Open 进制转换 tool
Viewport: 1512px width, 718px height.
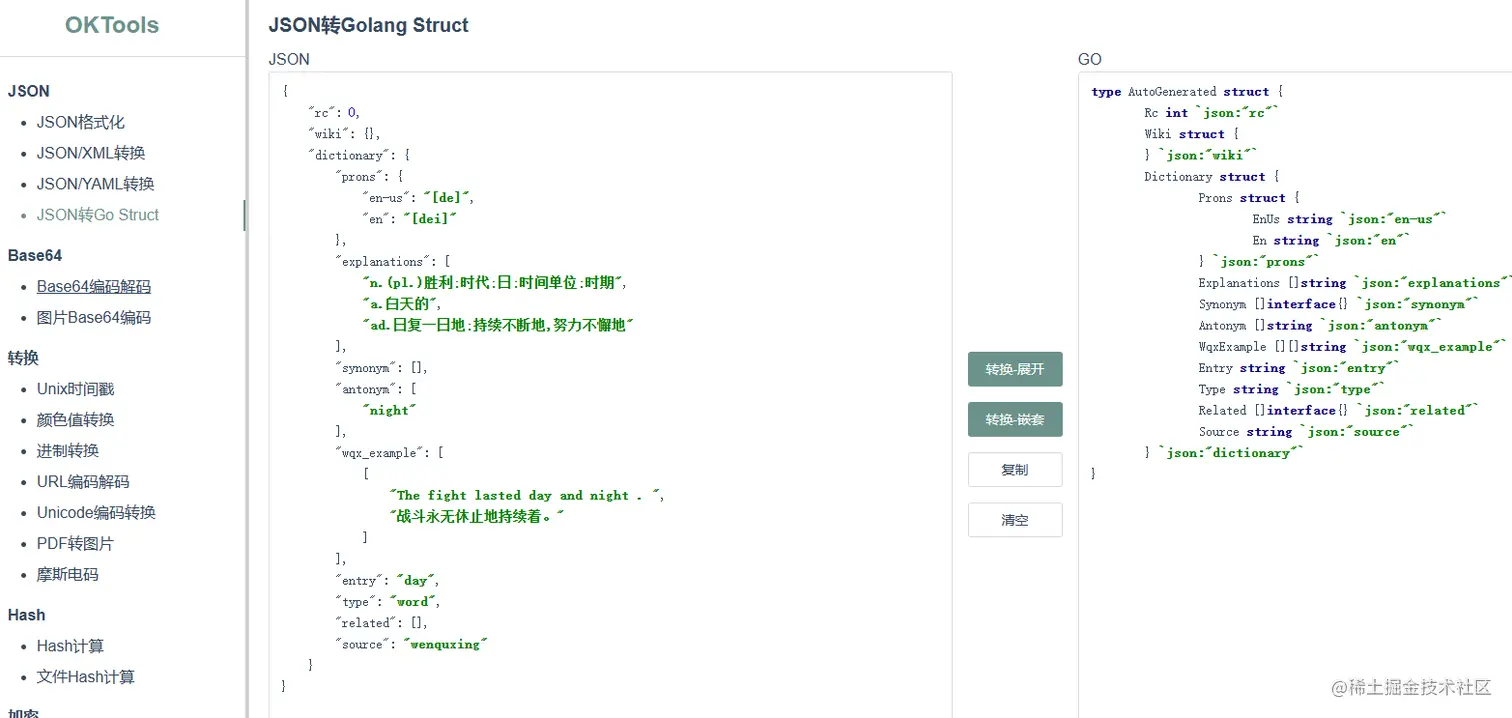click(x=68, y=451)
